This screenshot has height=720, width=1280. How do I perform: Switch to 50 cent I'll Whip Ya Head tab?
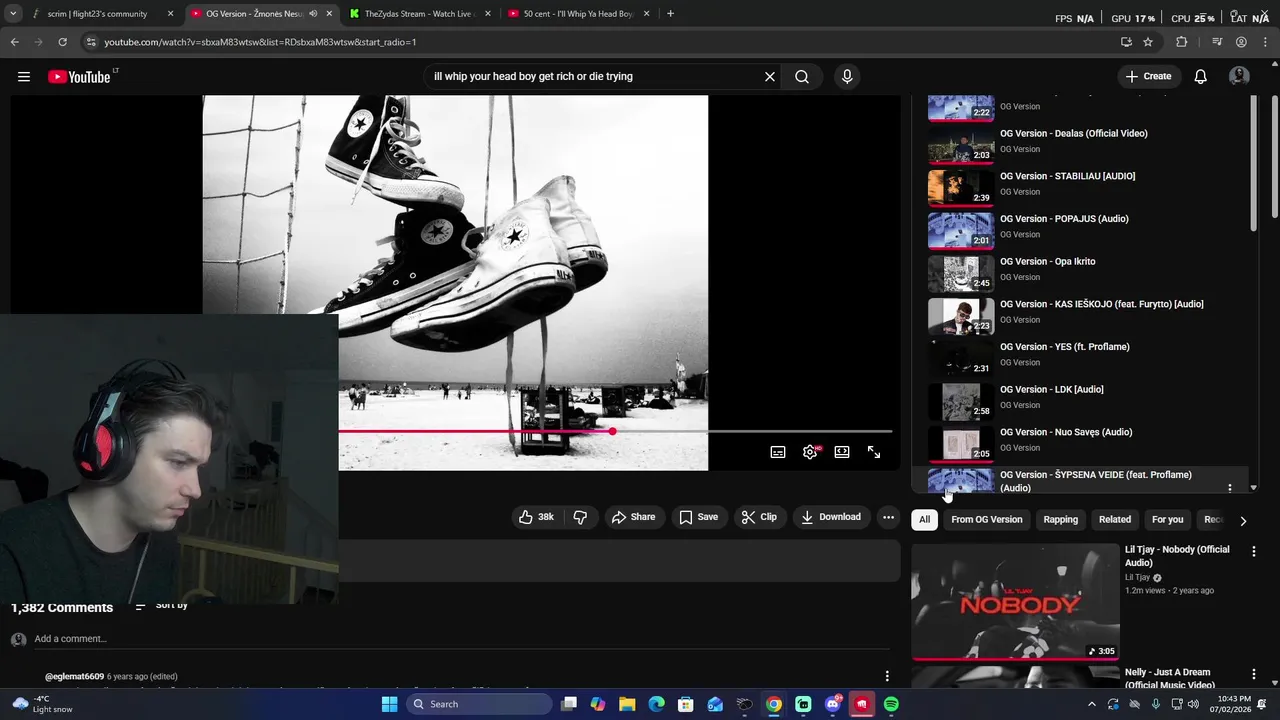[x=578, y=14]
